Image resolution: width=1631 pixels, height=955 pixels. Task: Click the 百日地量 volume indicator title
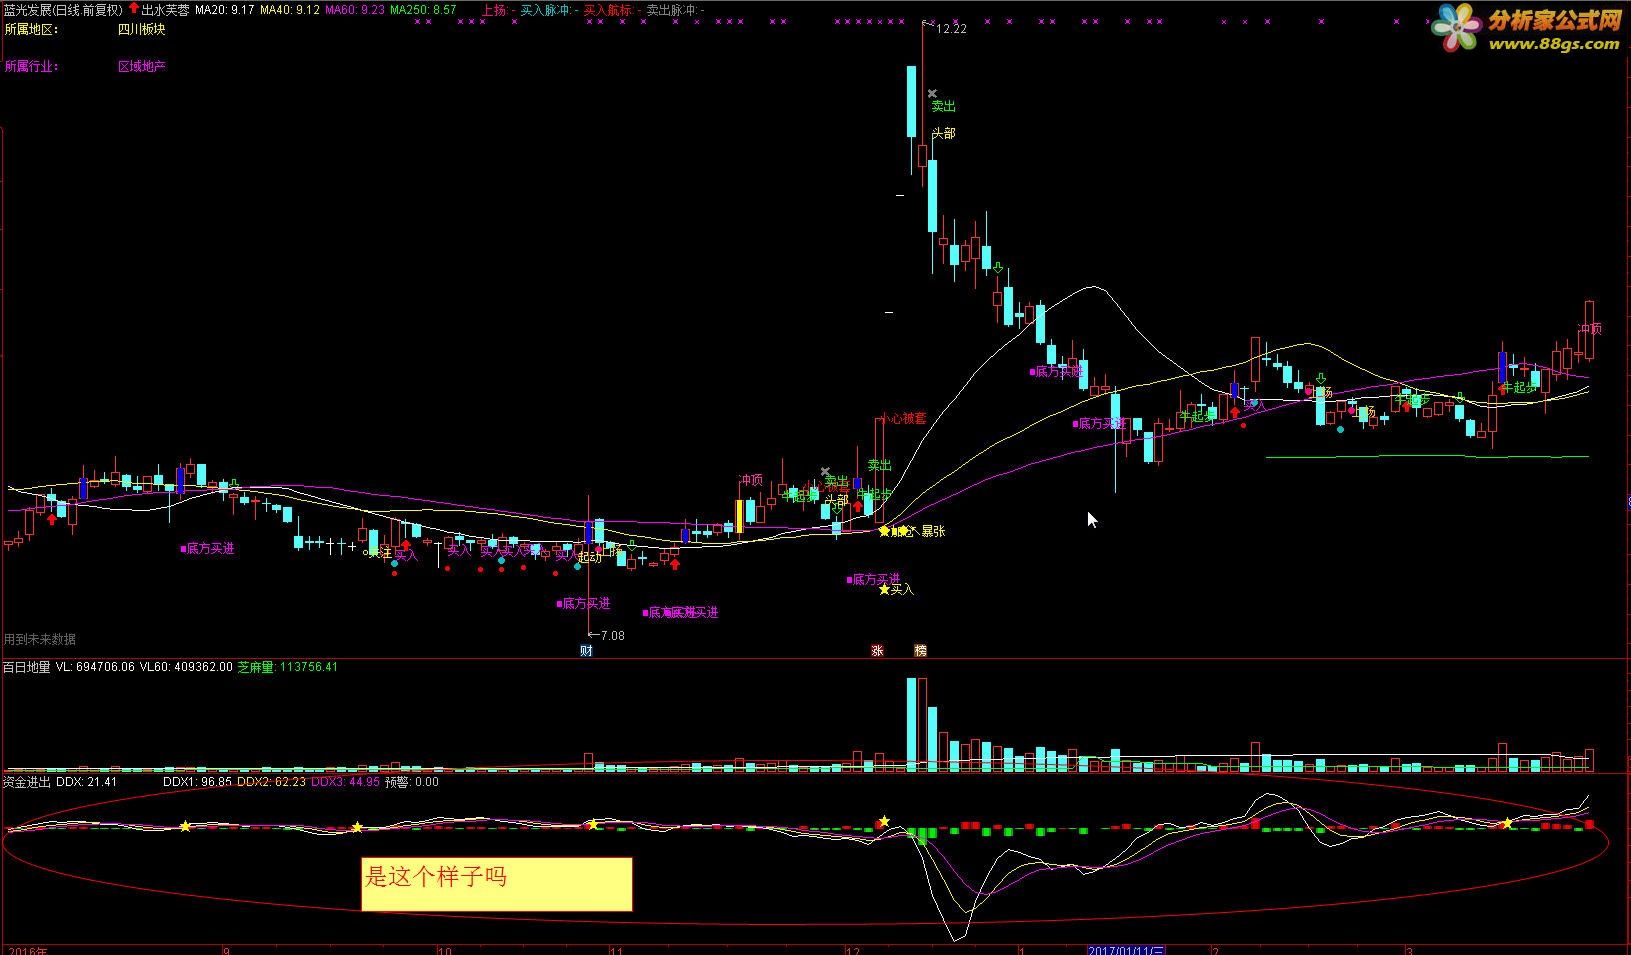point(26,667)
